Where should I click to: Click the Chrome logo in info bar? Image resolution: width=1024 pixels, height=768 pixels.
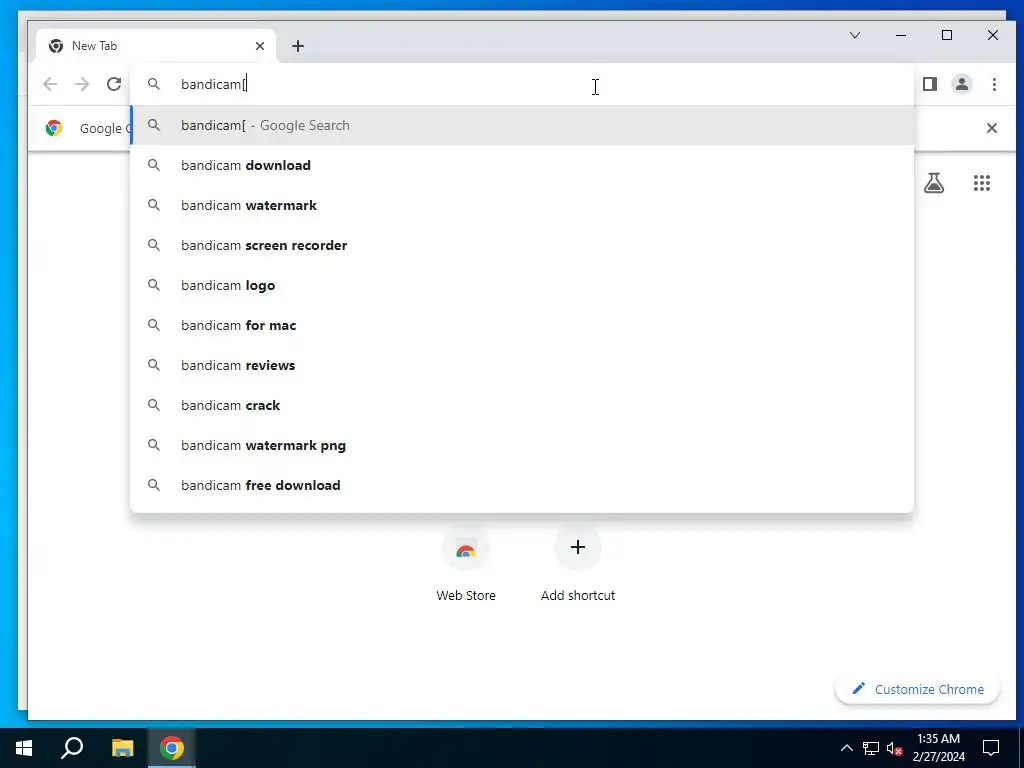pyautogui.click(x=54, y=128)
